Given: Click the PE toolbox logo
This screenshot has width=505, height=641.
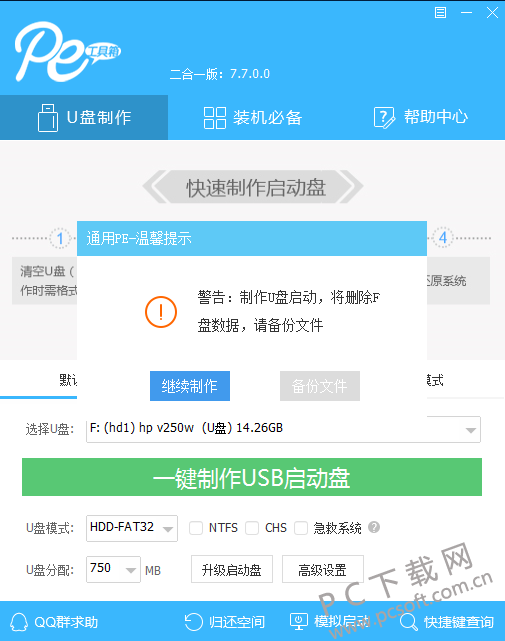Looking at the screenshot, I should [68, 51].
